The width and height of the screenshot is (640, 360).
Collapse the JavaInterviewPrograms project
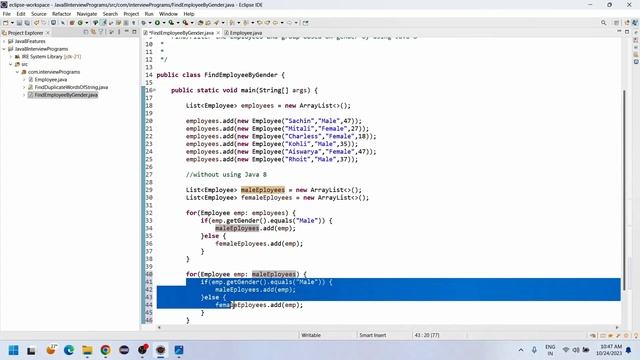tap(4, 49)
